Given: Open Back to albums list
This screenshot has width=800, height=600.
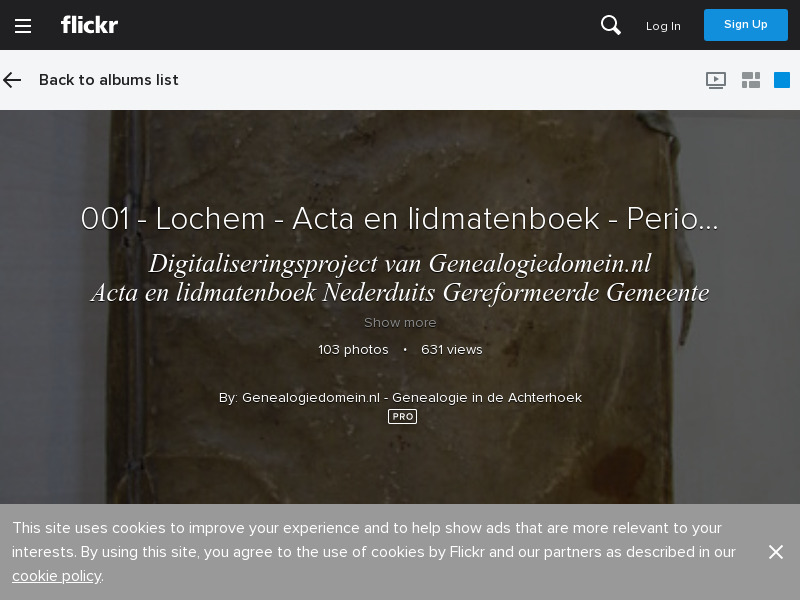Looking at the screenshot, I should [108, 80].
